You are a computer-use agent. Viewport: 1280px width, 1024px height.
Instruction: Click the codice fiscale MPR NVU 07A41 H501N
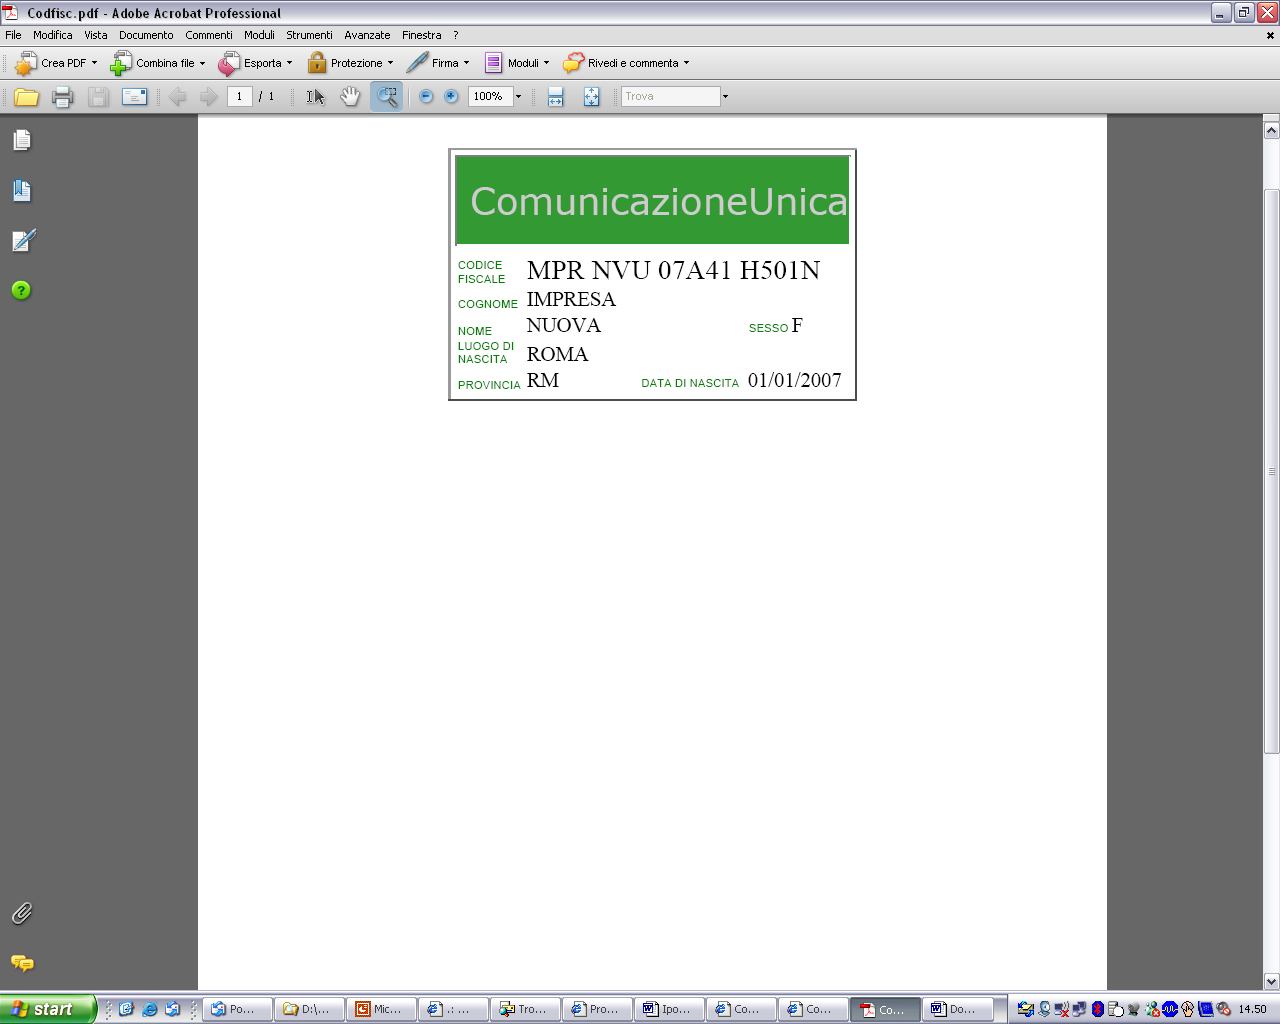(x=673, y=270)
